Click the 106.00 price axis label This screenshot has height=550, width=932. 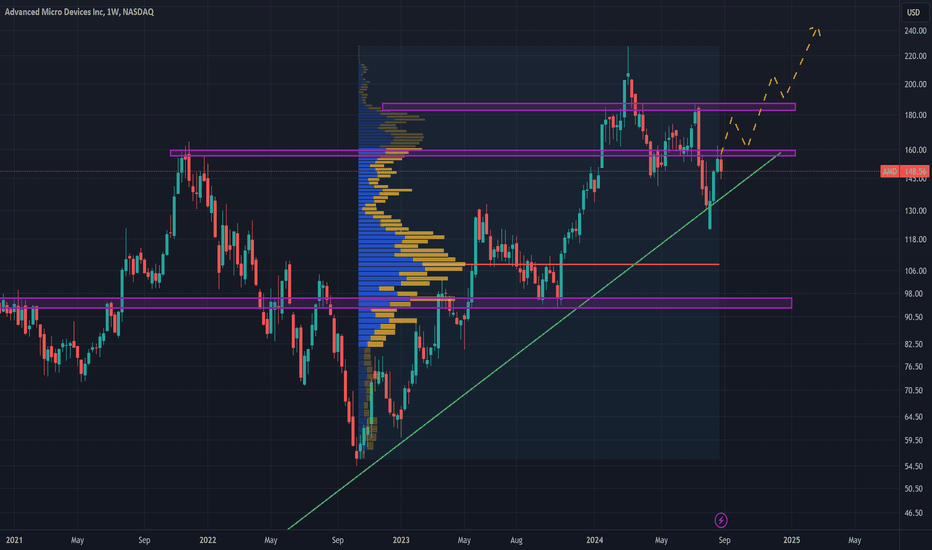[915, 271]
